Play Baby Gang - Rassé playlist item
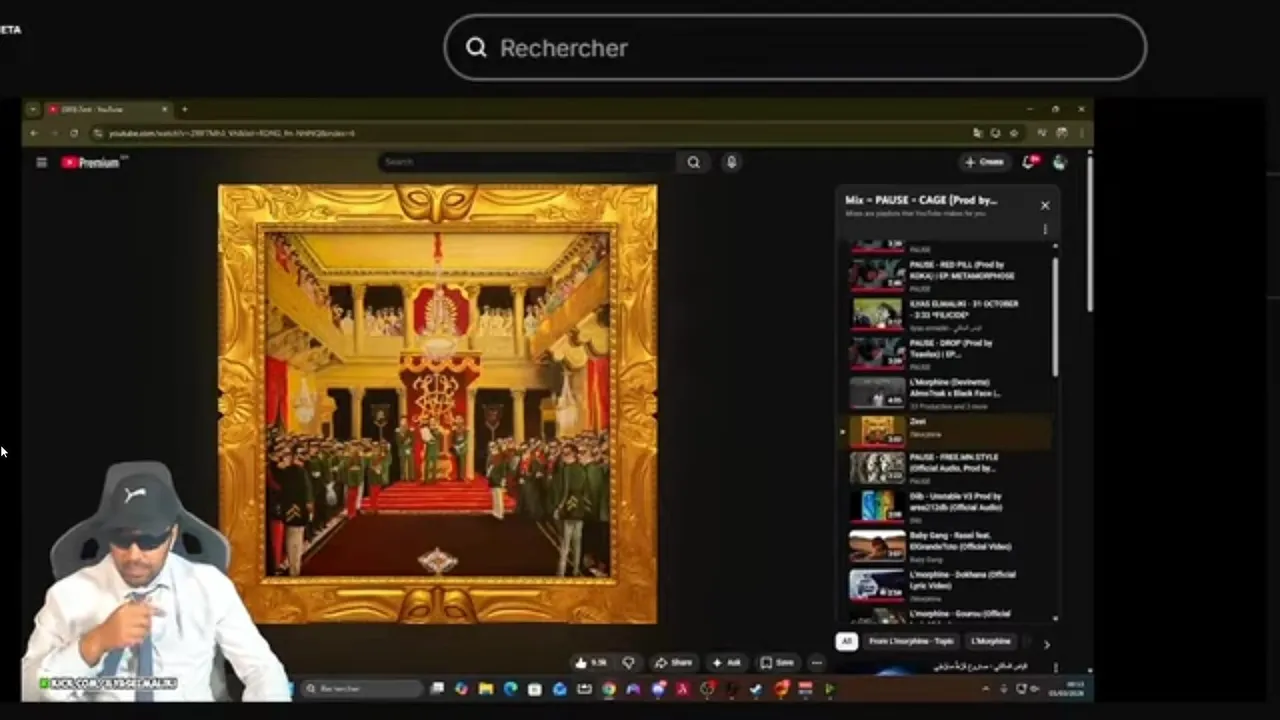The height and width of the screenshot is (720, 1280). (949, 546)
